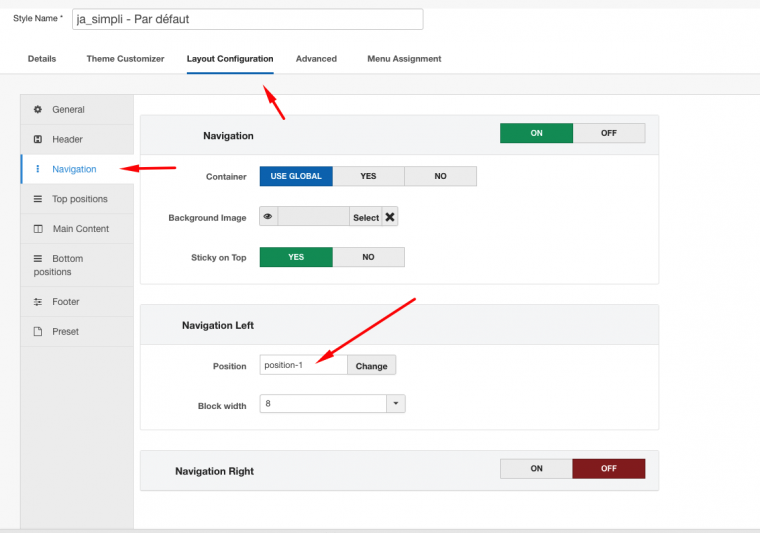
Task: Open the Block width dropdown arrow
Action: [396, 404]
